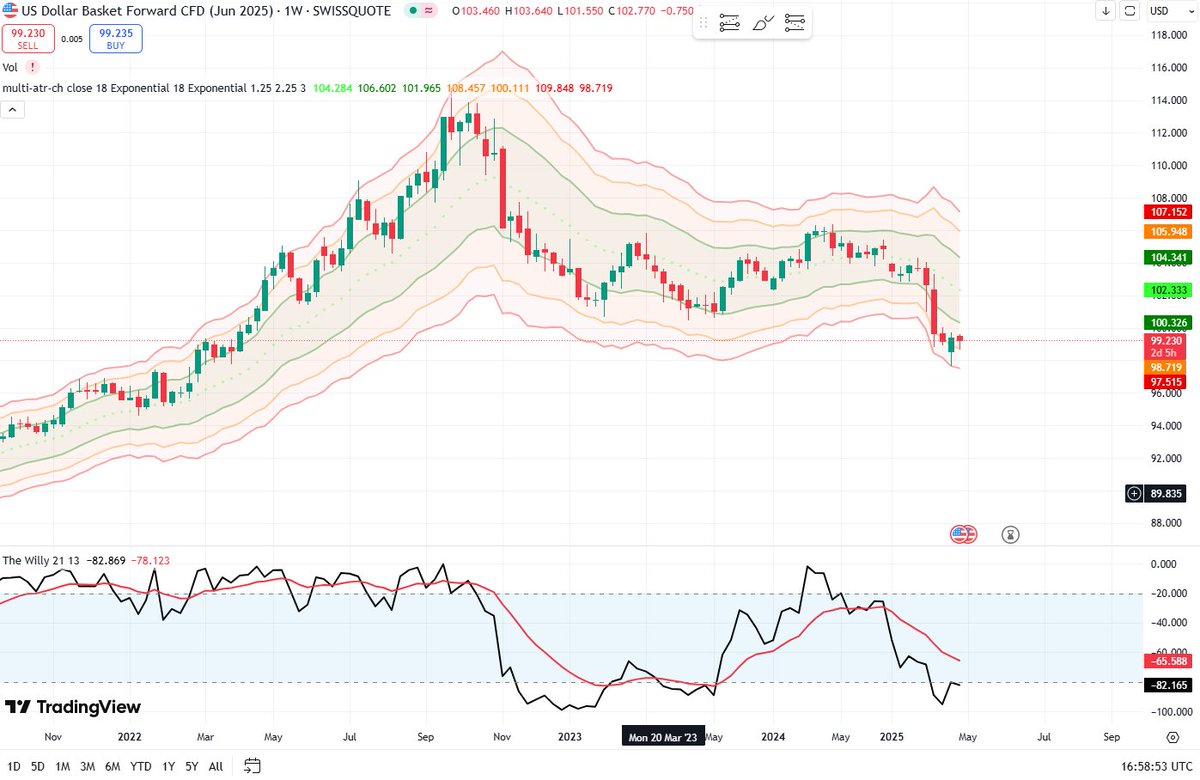Click the Mon 20 Mar '23 date marker
The width and height of the screenshot is (1200, 780).
coord(665,737)
